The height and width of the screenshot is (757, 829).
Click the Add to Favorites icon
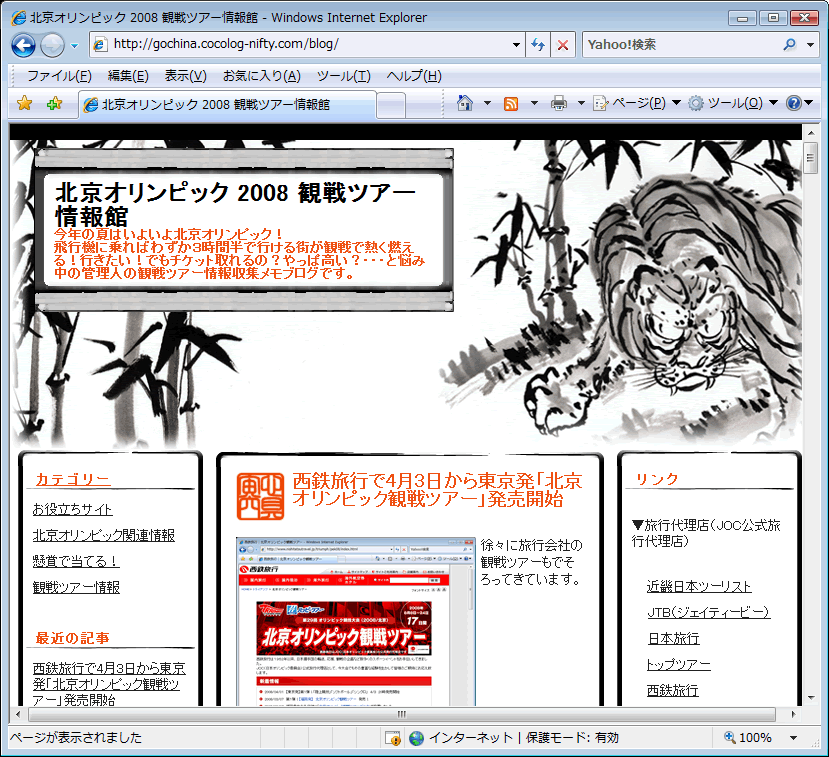55,104
